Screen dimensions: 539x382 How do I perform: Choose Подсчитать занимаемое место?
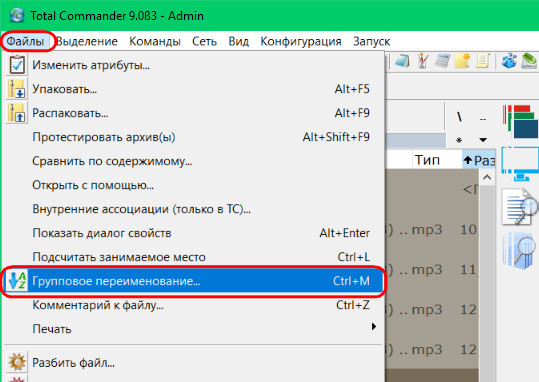(194, 257)
